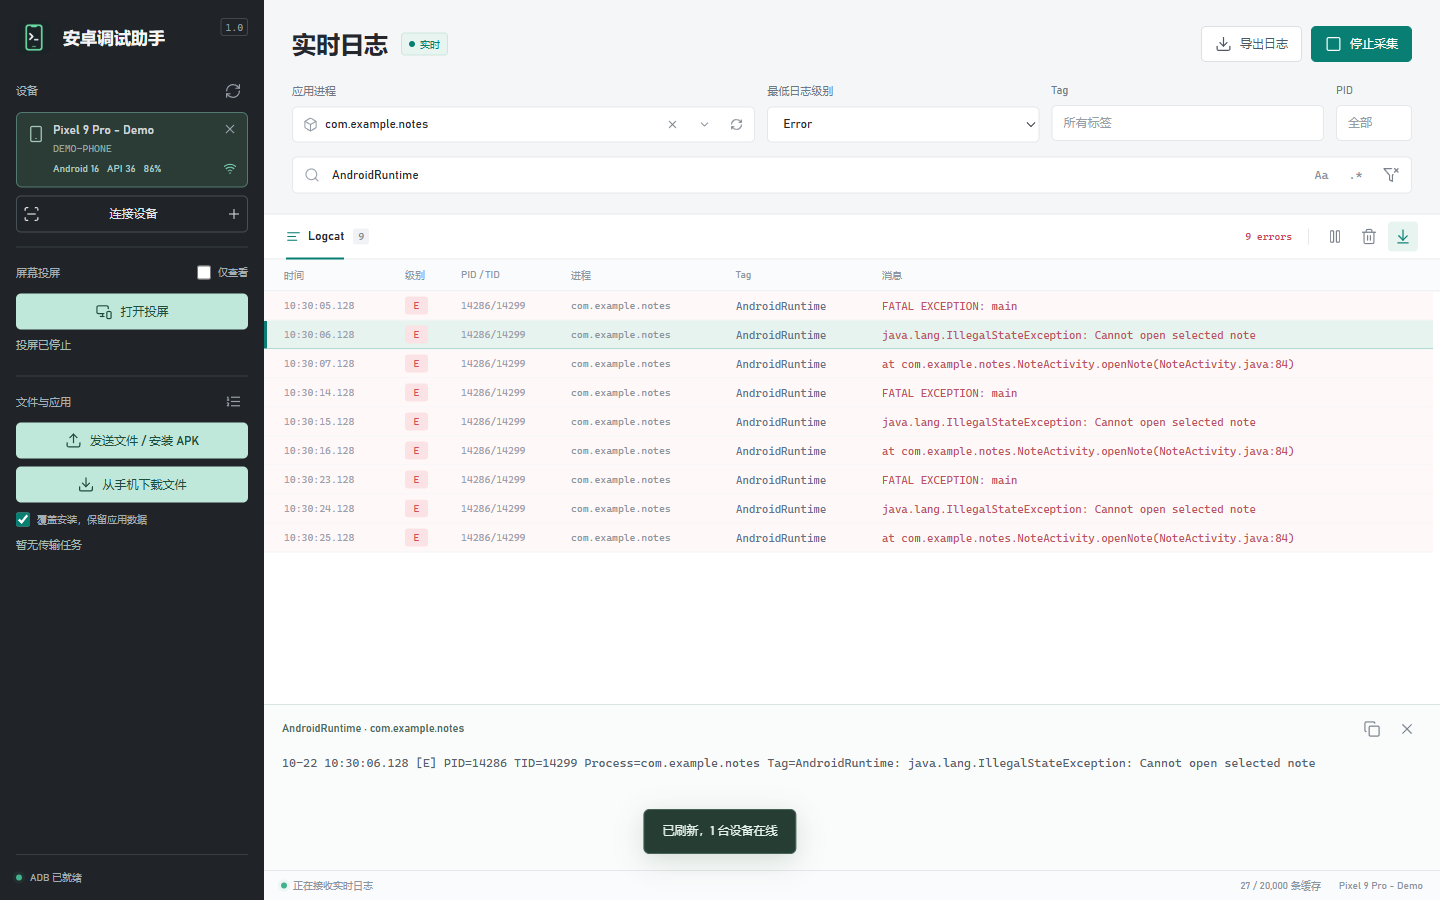Pause the Logcat stream
The image size is (1440, 900).
[x=1335, y=237]
